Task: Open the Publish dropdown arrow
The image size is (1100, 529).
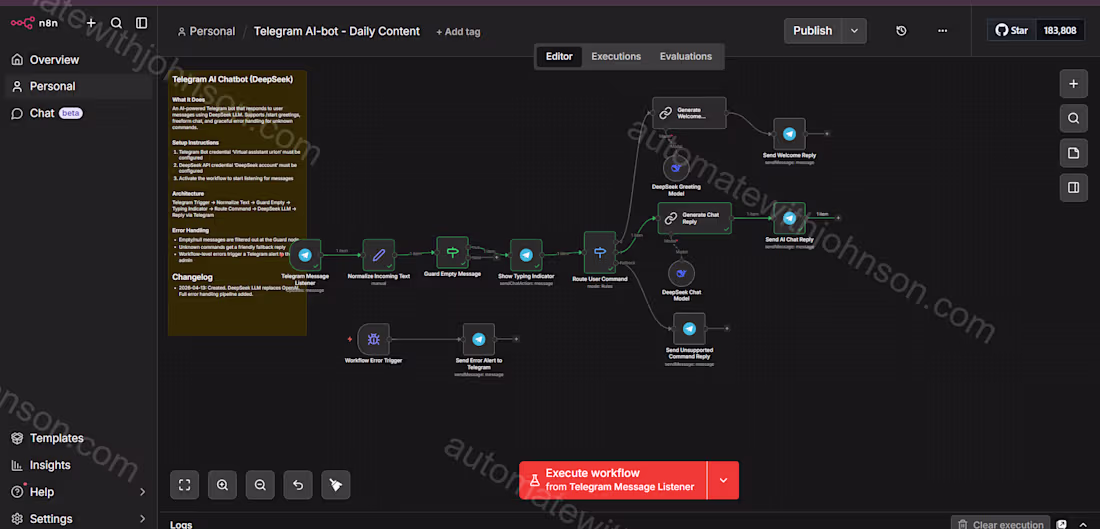Action: (854, 31)
